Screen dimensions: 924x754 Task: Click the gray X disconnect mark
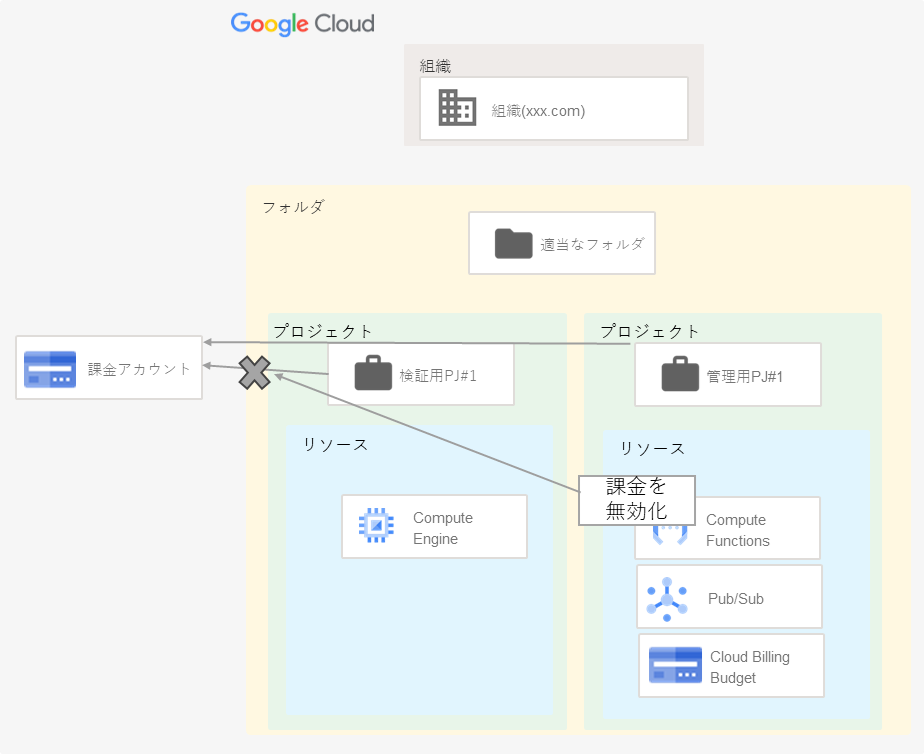point(255,372)
